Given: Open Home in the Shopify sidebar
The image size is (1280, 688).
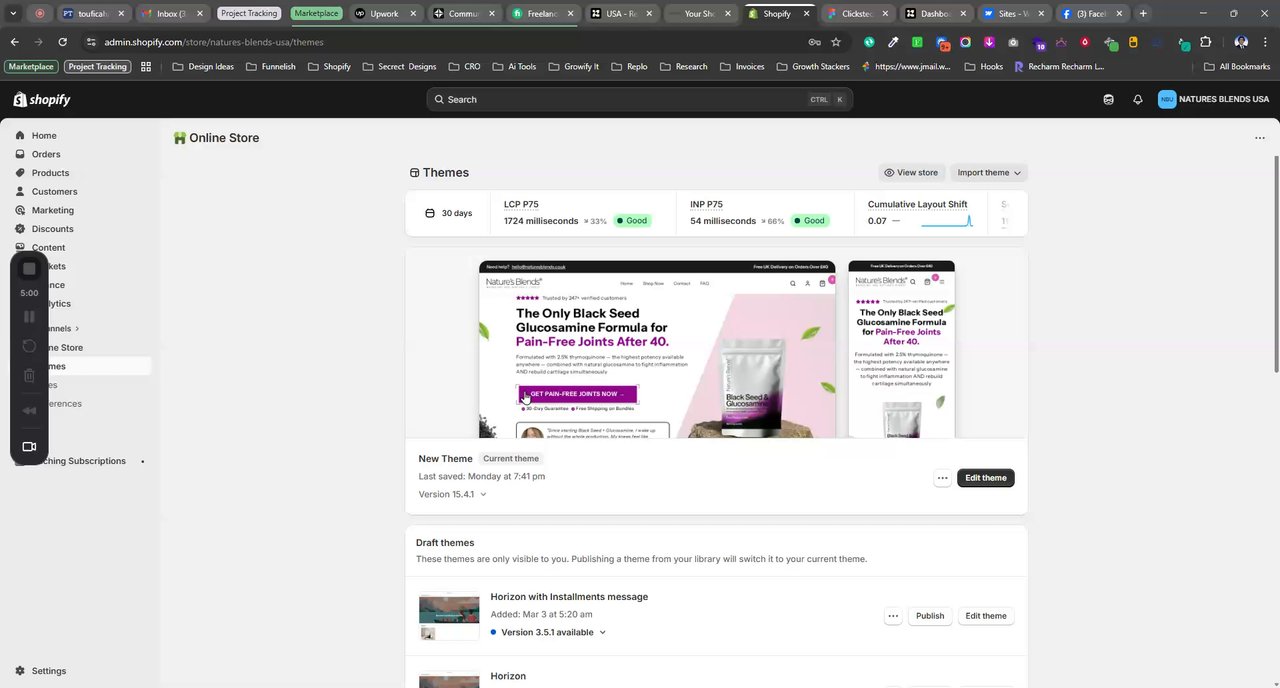Looking at the screenshot, I should pos(44,135).
